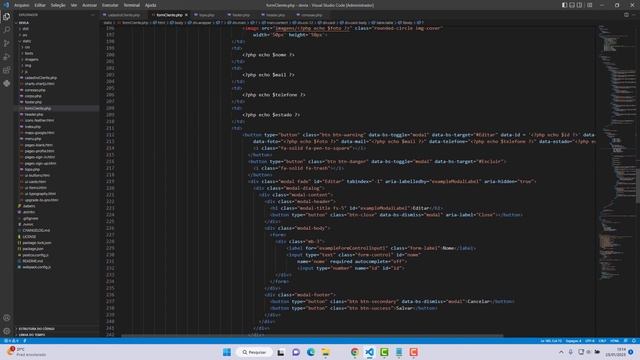The image size is (640, 360).
Task: Expand the css folder
Action: pos(26,47)
